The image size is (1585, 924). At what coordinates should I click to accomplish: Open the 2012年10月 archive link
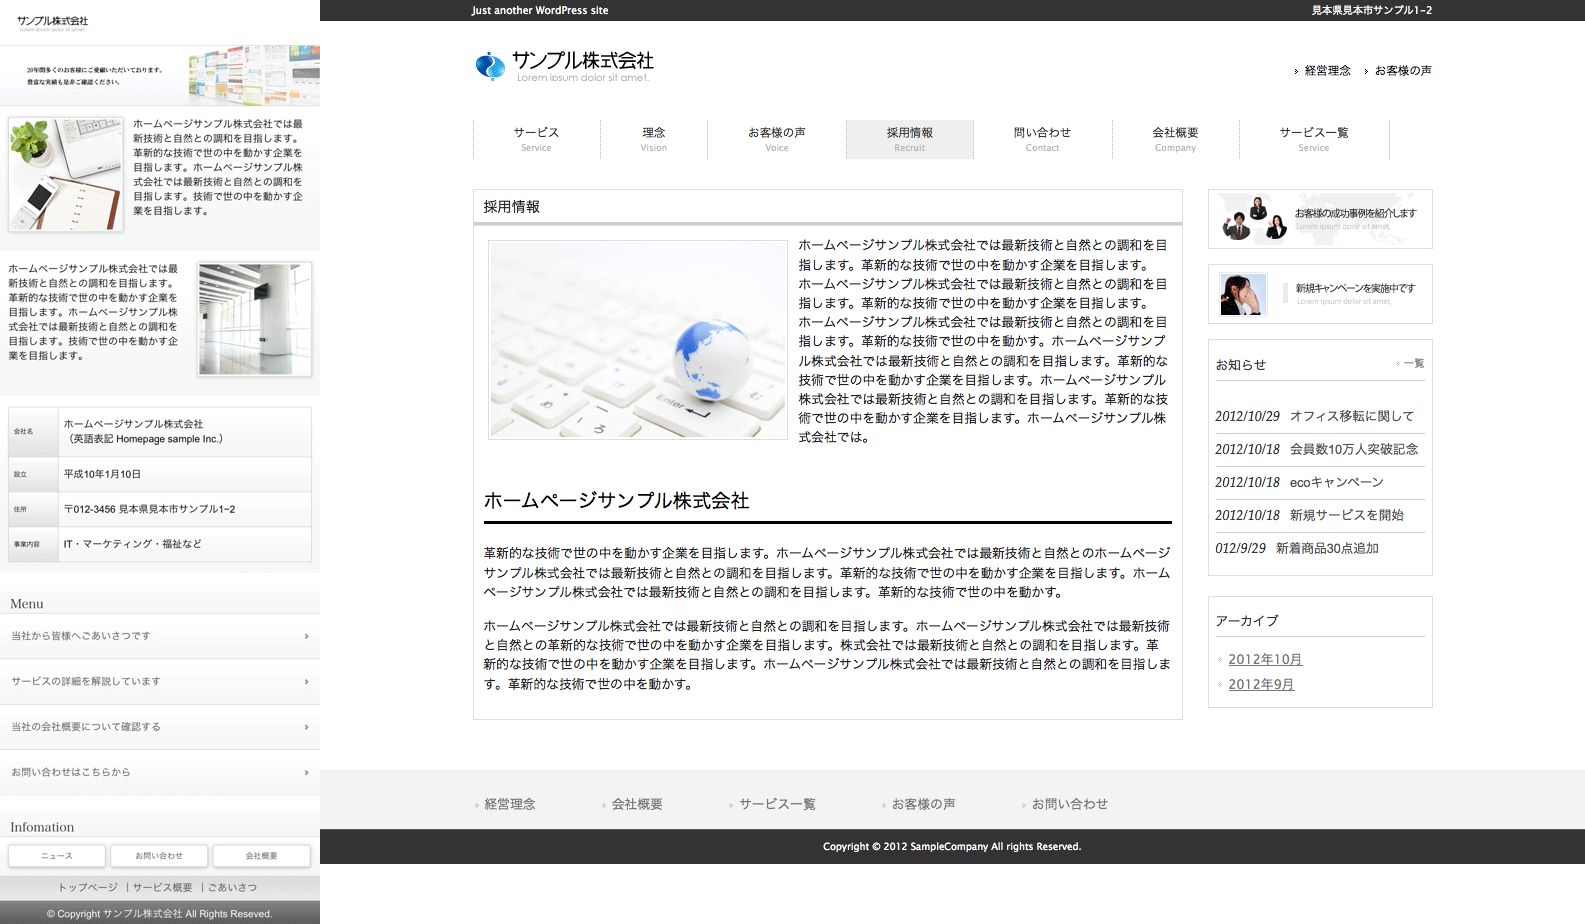[x=1265, y=660]
